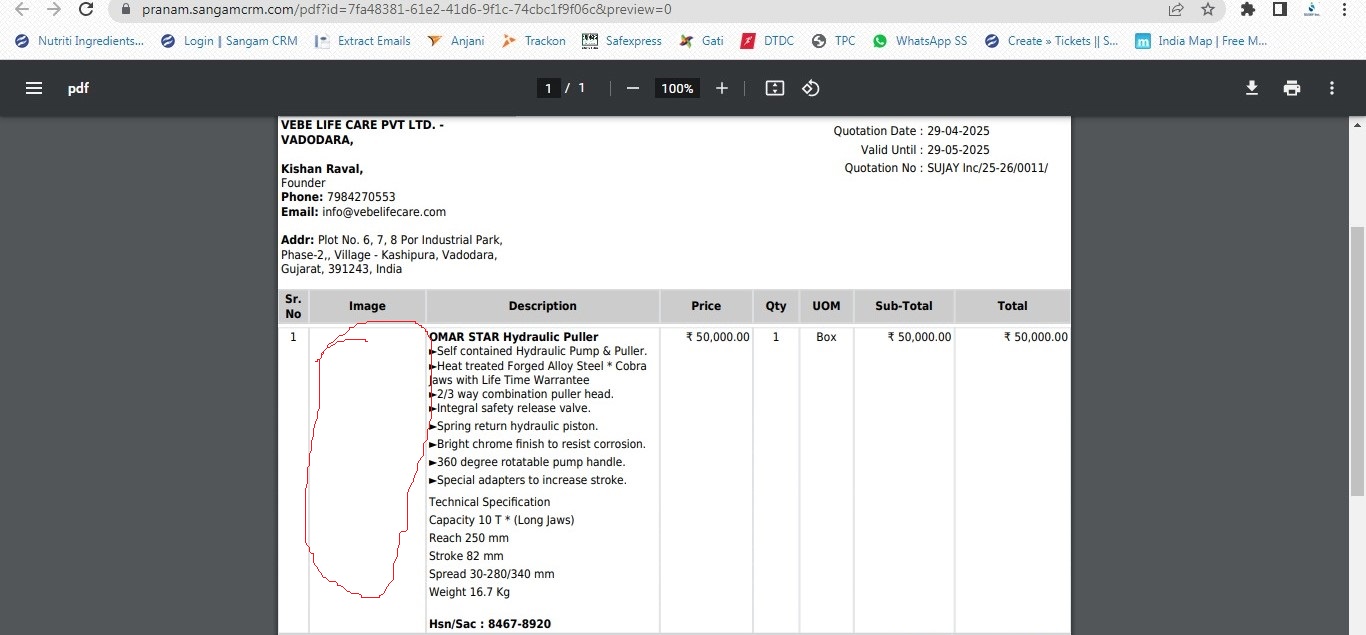Fit the PDF to page

pos(775,88)
